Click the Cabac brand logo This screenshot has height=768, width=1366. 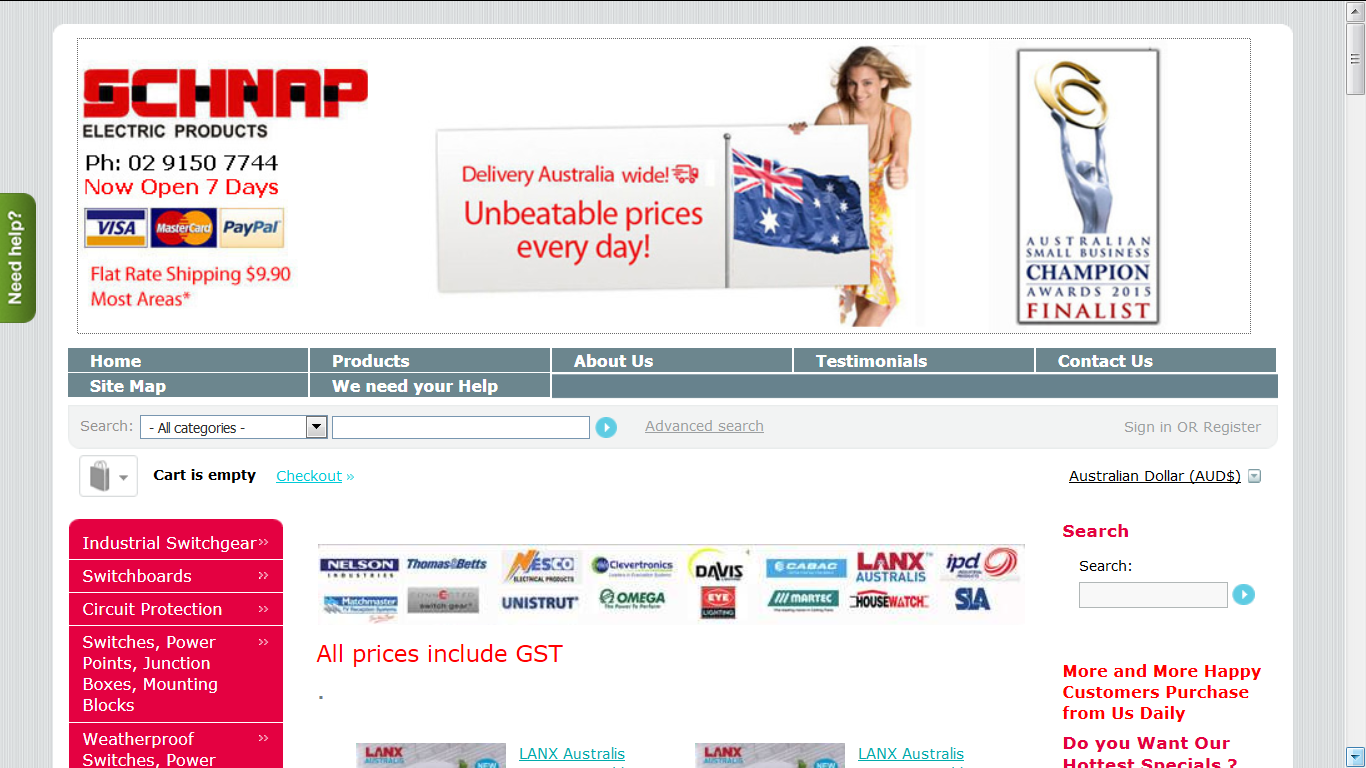[807, 568]
